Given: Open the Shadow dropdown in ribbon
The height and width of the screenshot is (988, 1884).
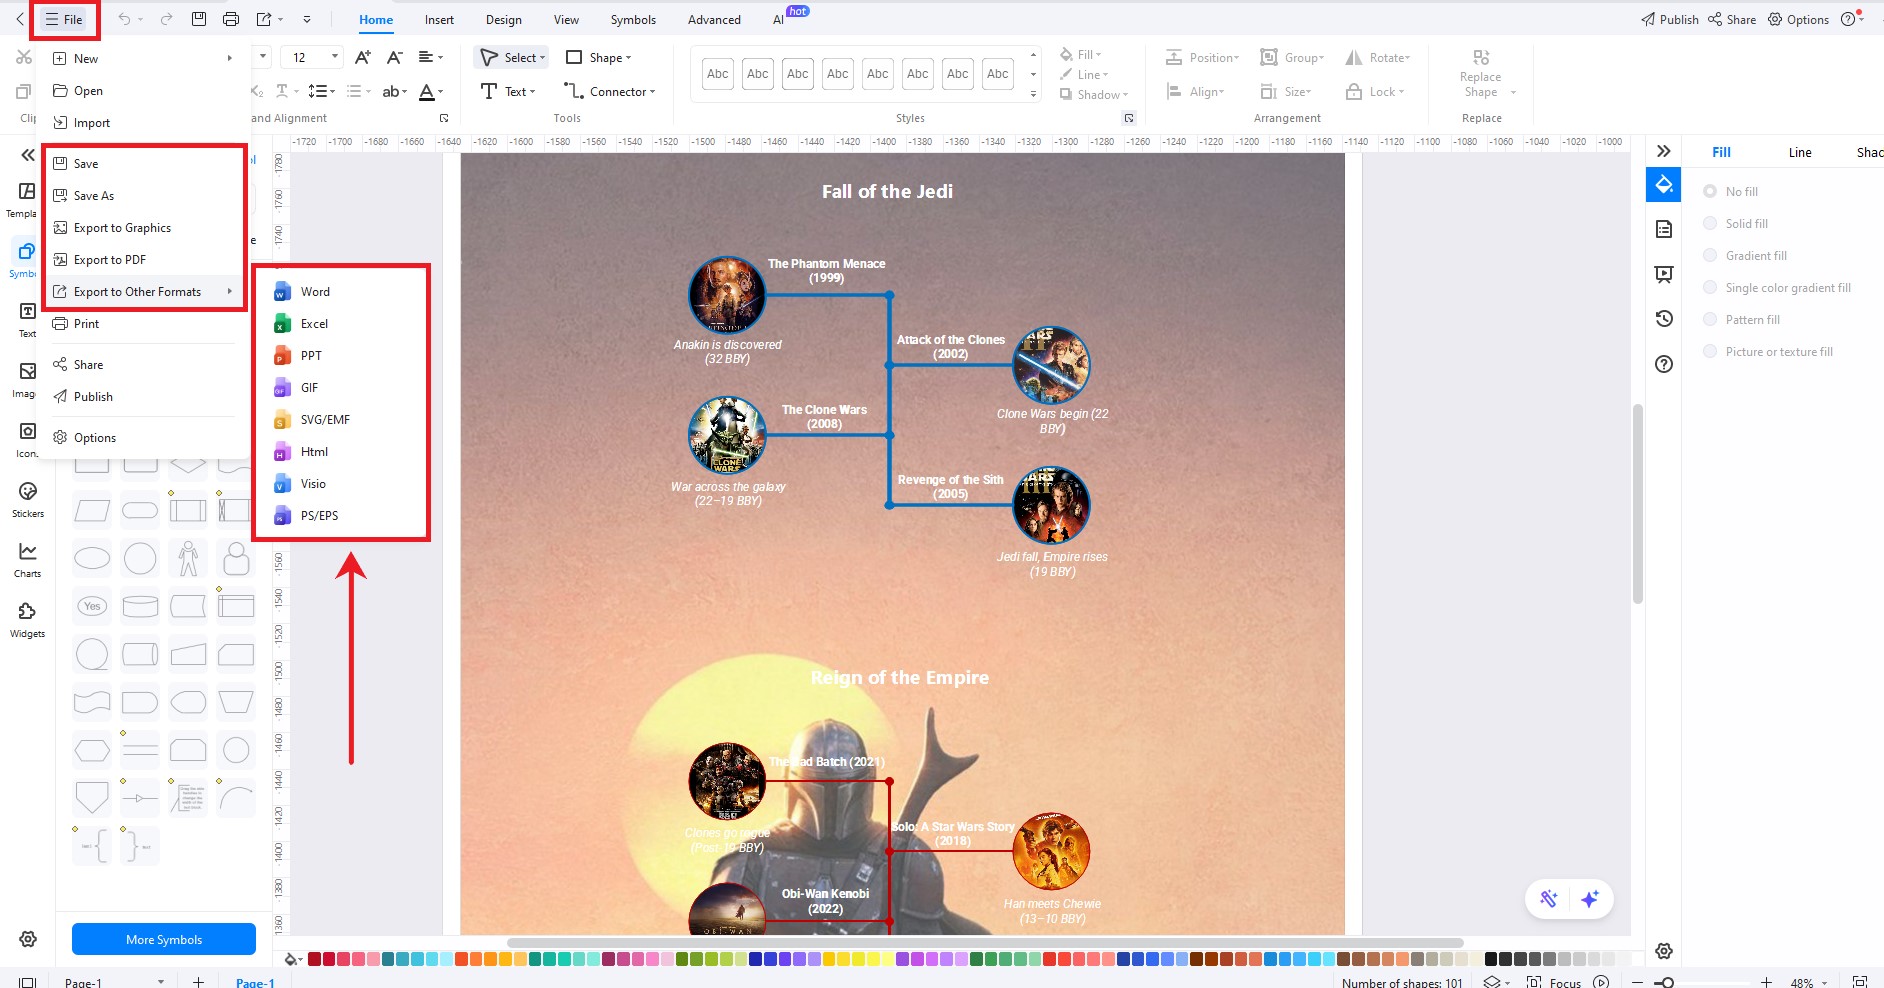Looking at the screenshot, I should tap(1094, 94).
